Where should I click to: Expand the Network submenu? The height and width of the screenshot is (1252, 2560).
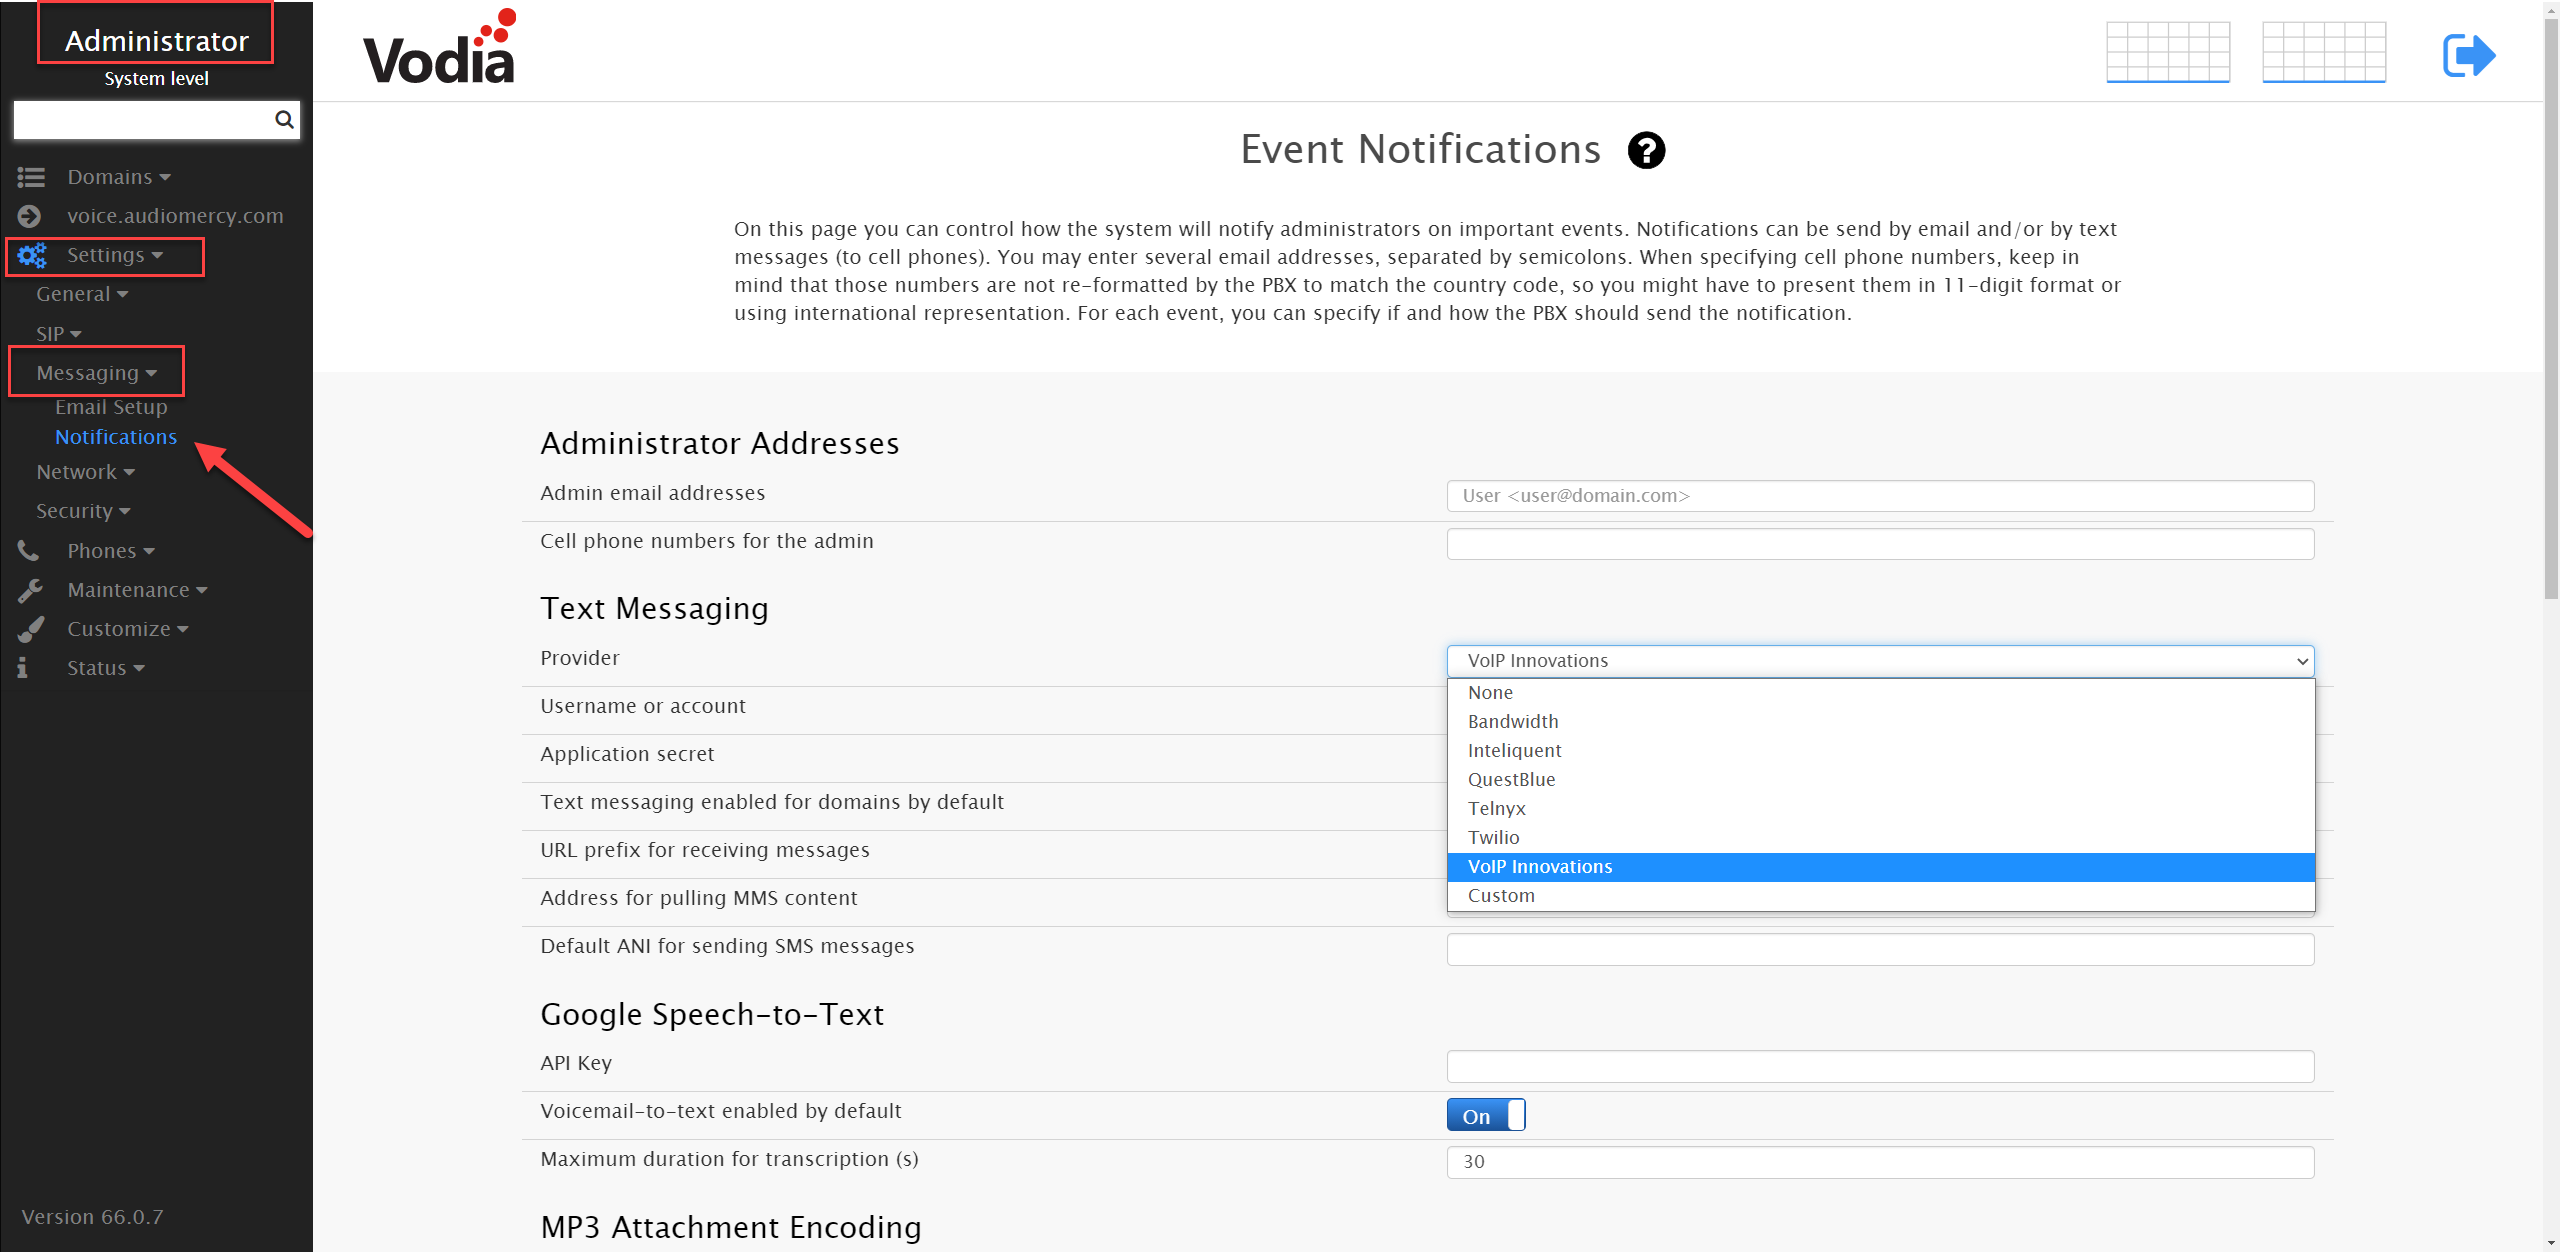pos(85,472)
